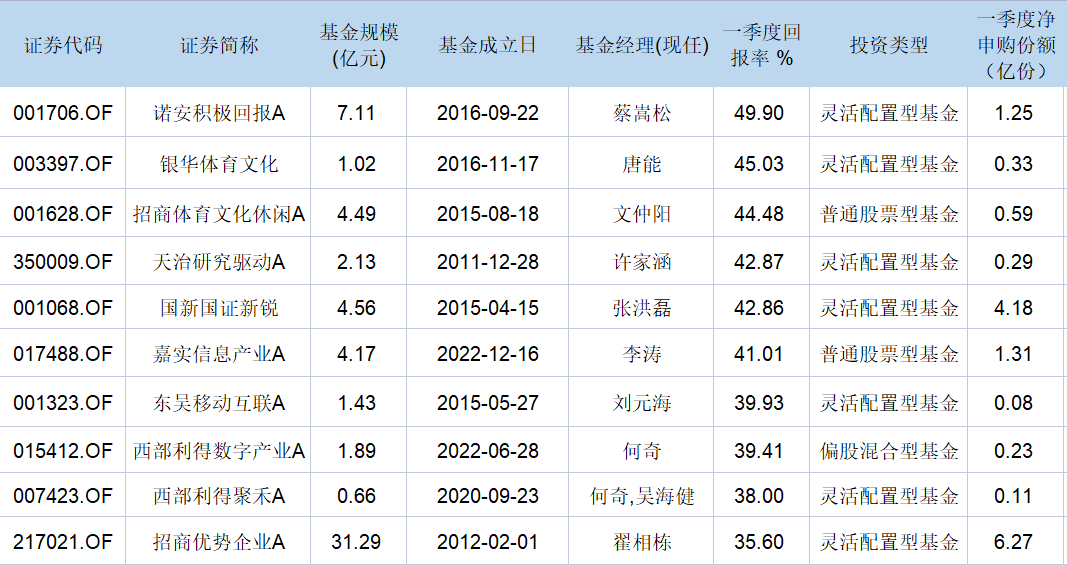Click the 偏股混合型基金 investment type cell
Screen dimensions: 1067x565
[x=889, y=451]
